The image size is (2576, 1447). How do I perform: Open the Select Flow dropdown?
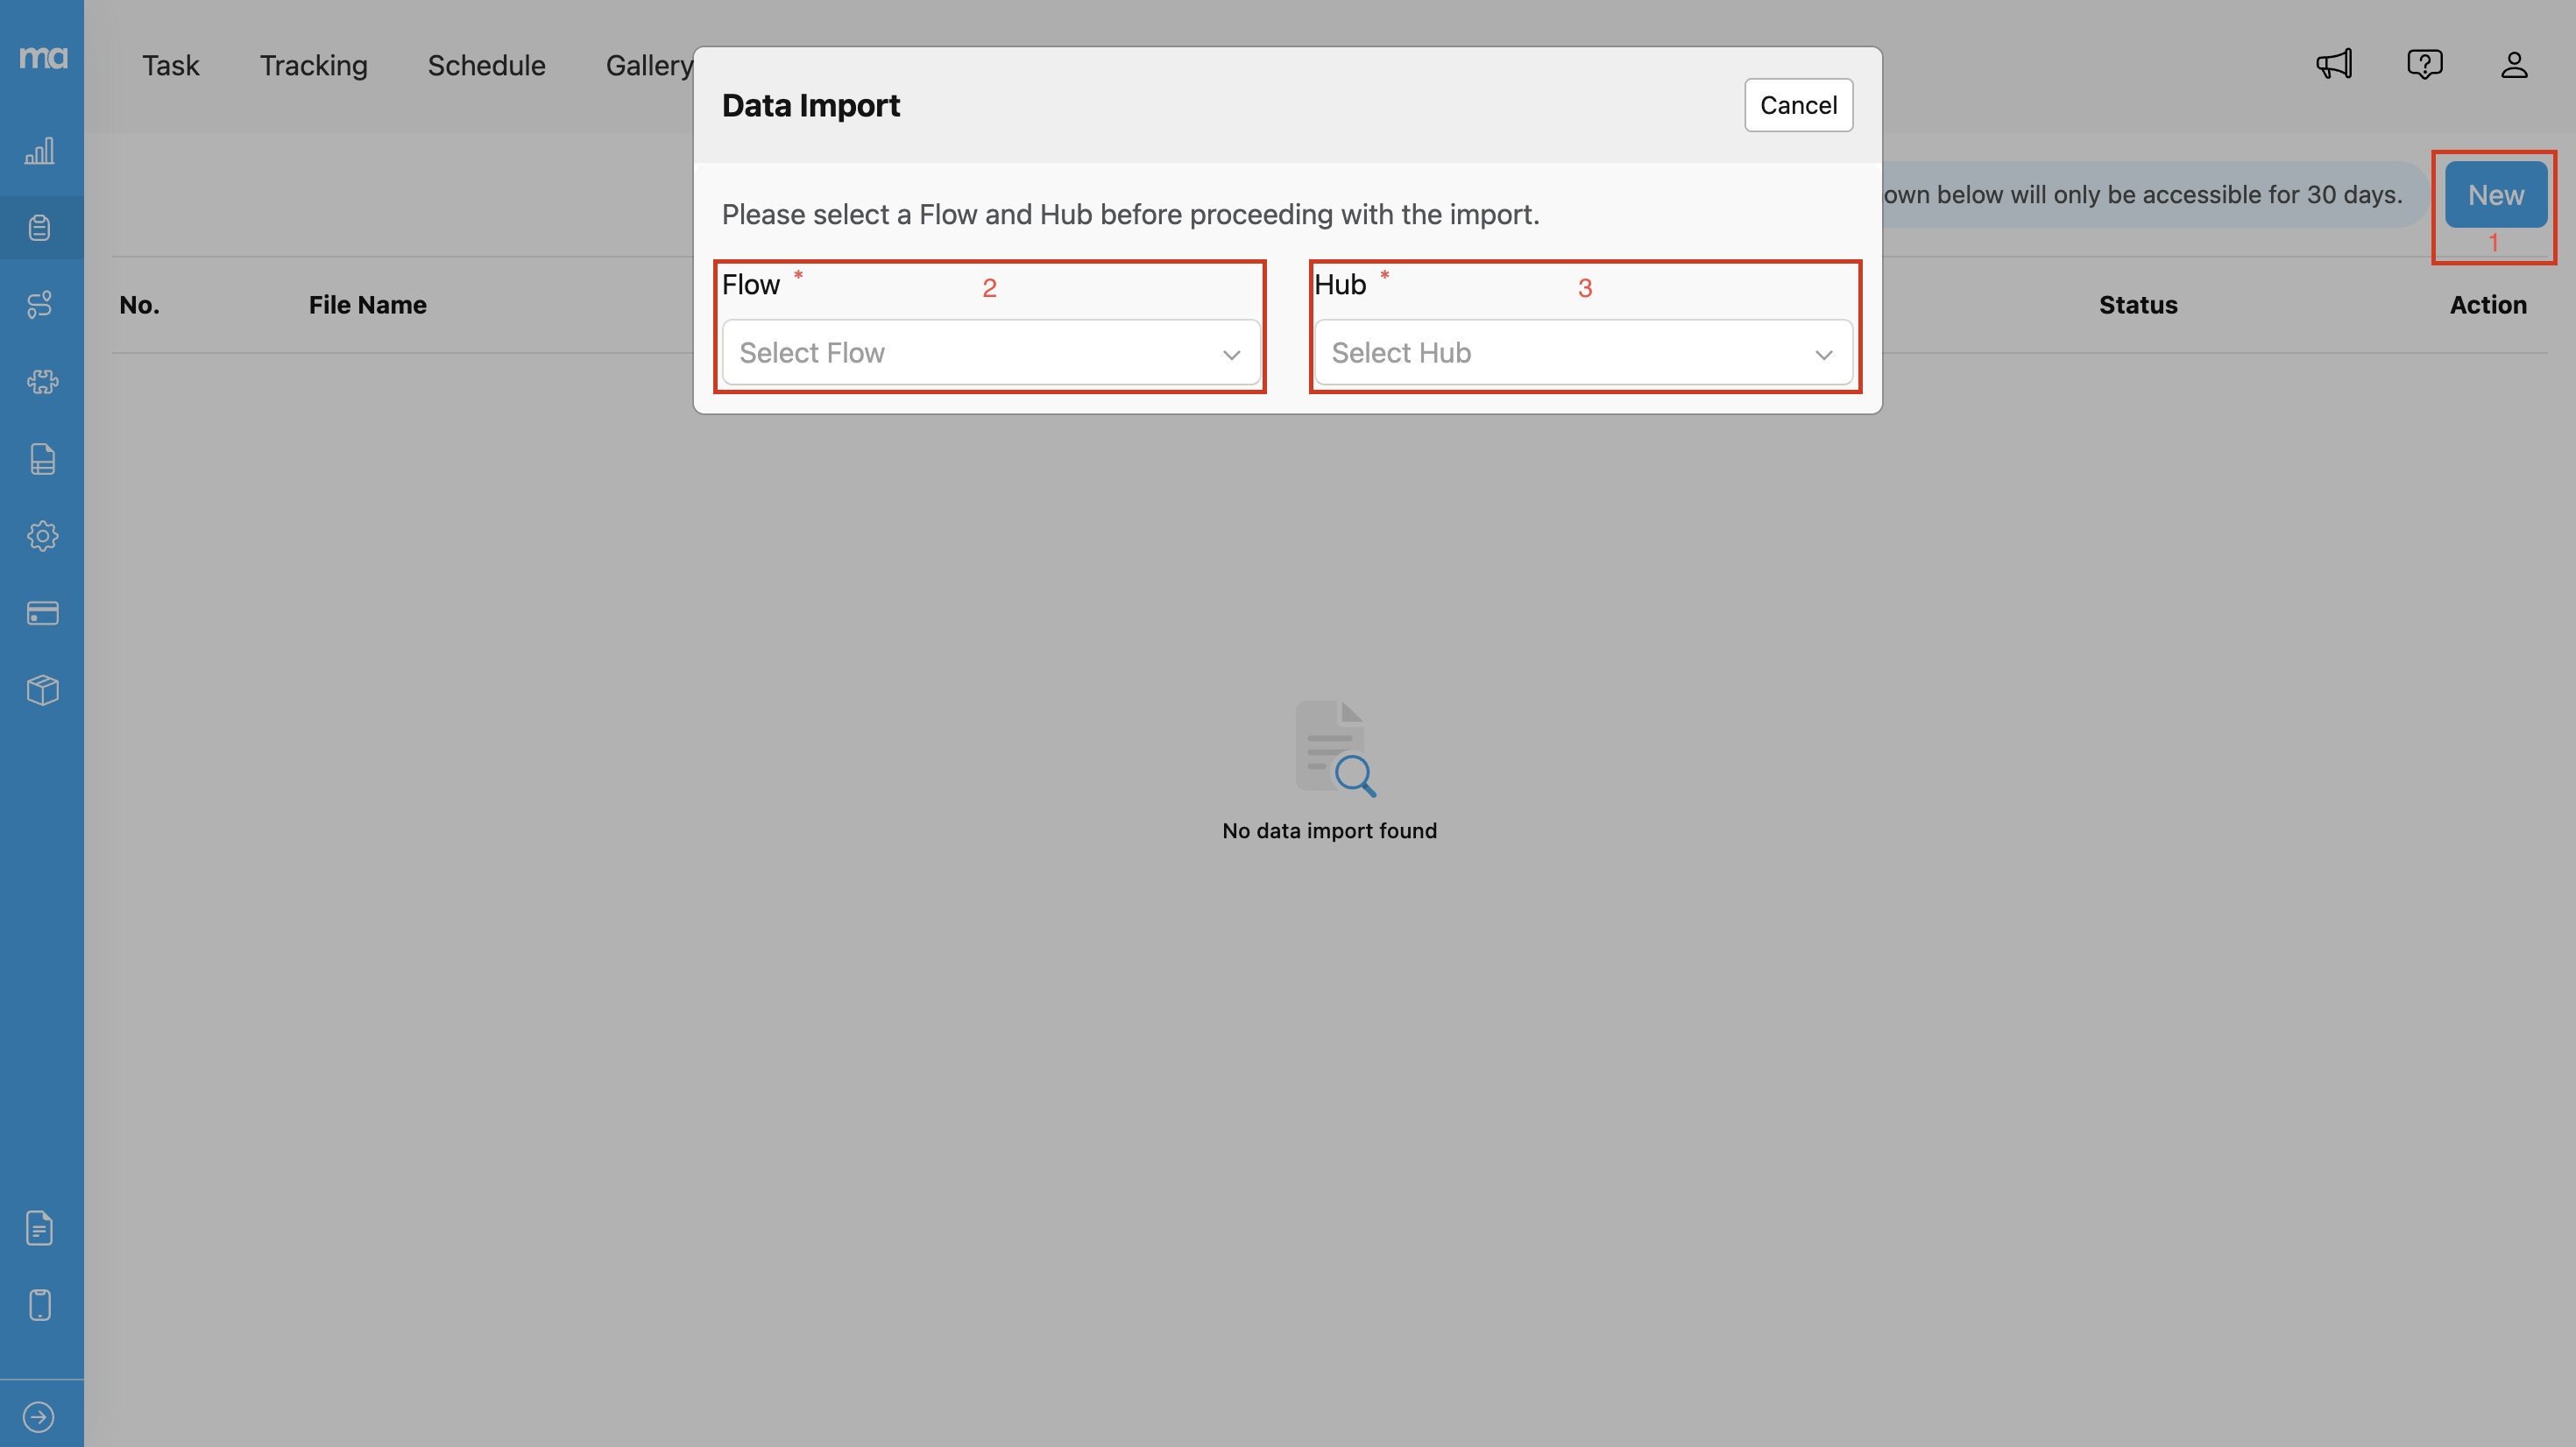[989, 352]
